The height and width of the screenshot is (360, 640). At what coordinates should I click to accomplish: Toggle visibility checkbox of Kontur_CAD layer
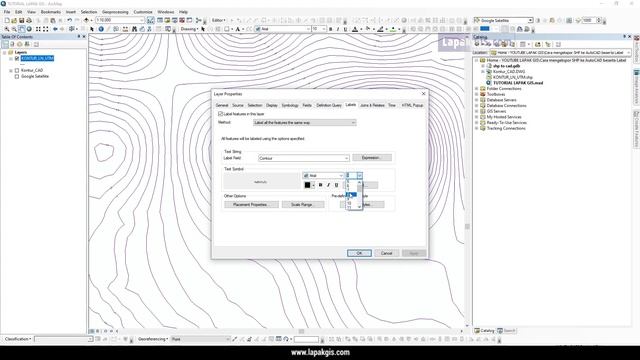point(17,70)
